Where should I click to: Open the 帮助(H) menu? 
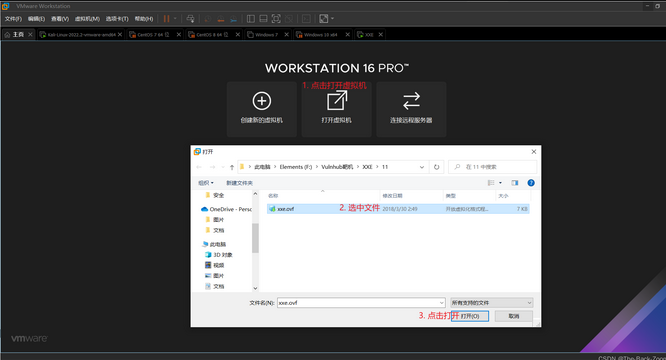point(144,19)
